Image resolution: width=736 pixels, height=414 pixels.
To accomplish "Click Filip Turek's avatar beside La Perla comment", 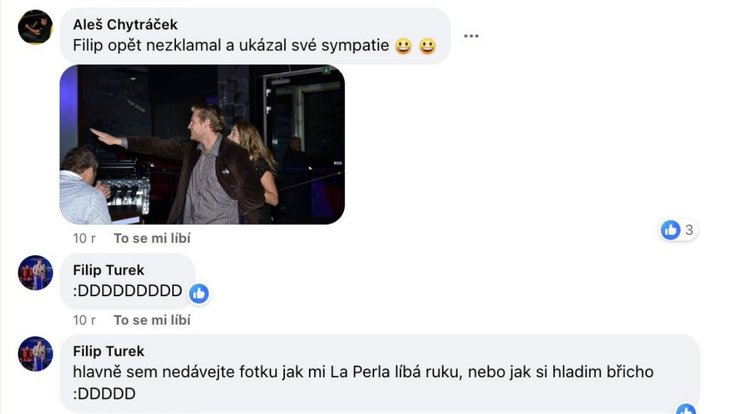I will 36,354.
